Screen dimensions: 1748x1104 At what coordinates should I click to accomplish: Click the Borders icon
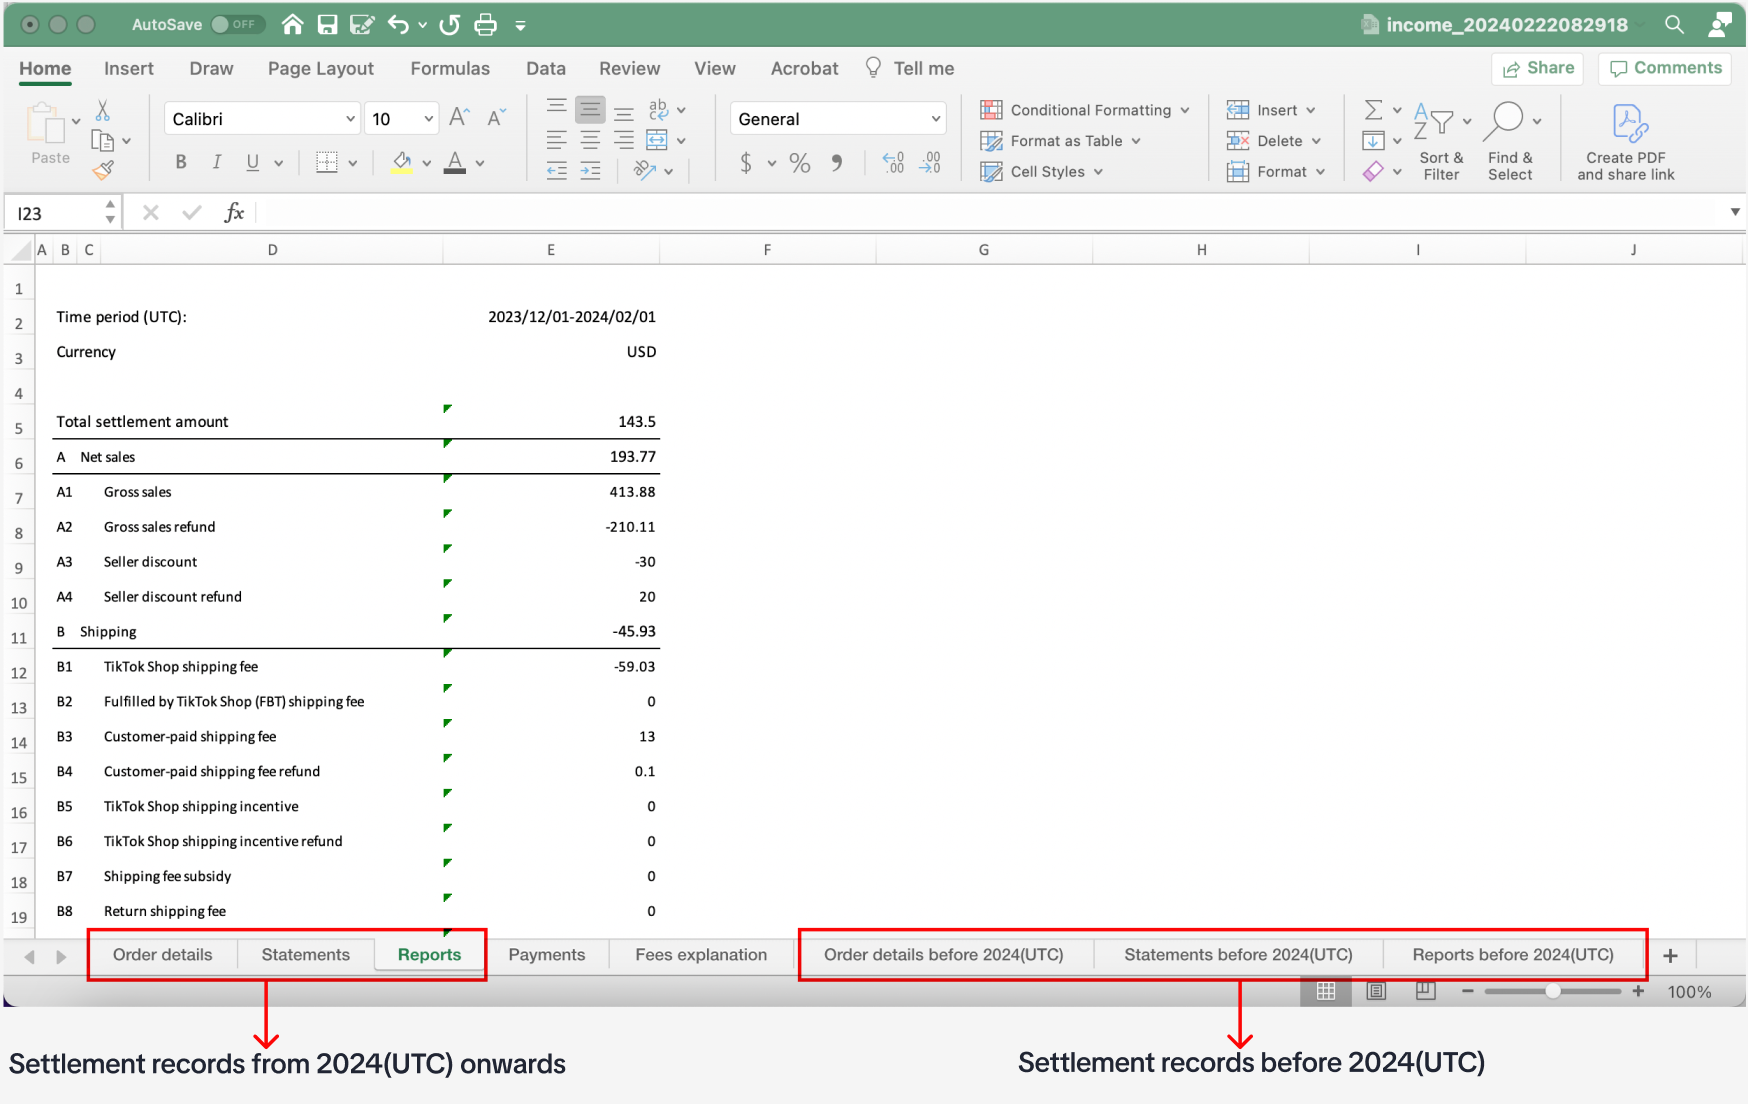pos(327,162)
